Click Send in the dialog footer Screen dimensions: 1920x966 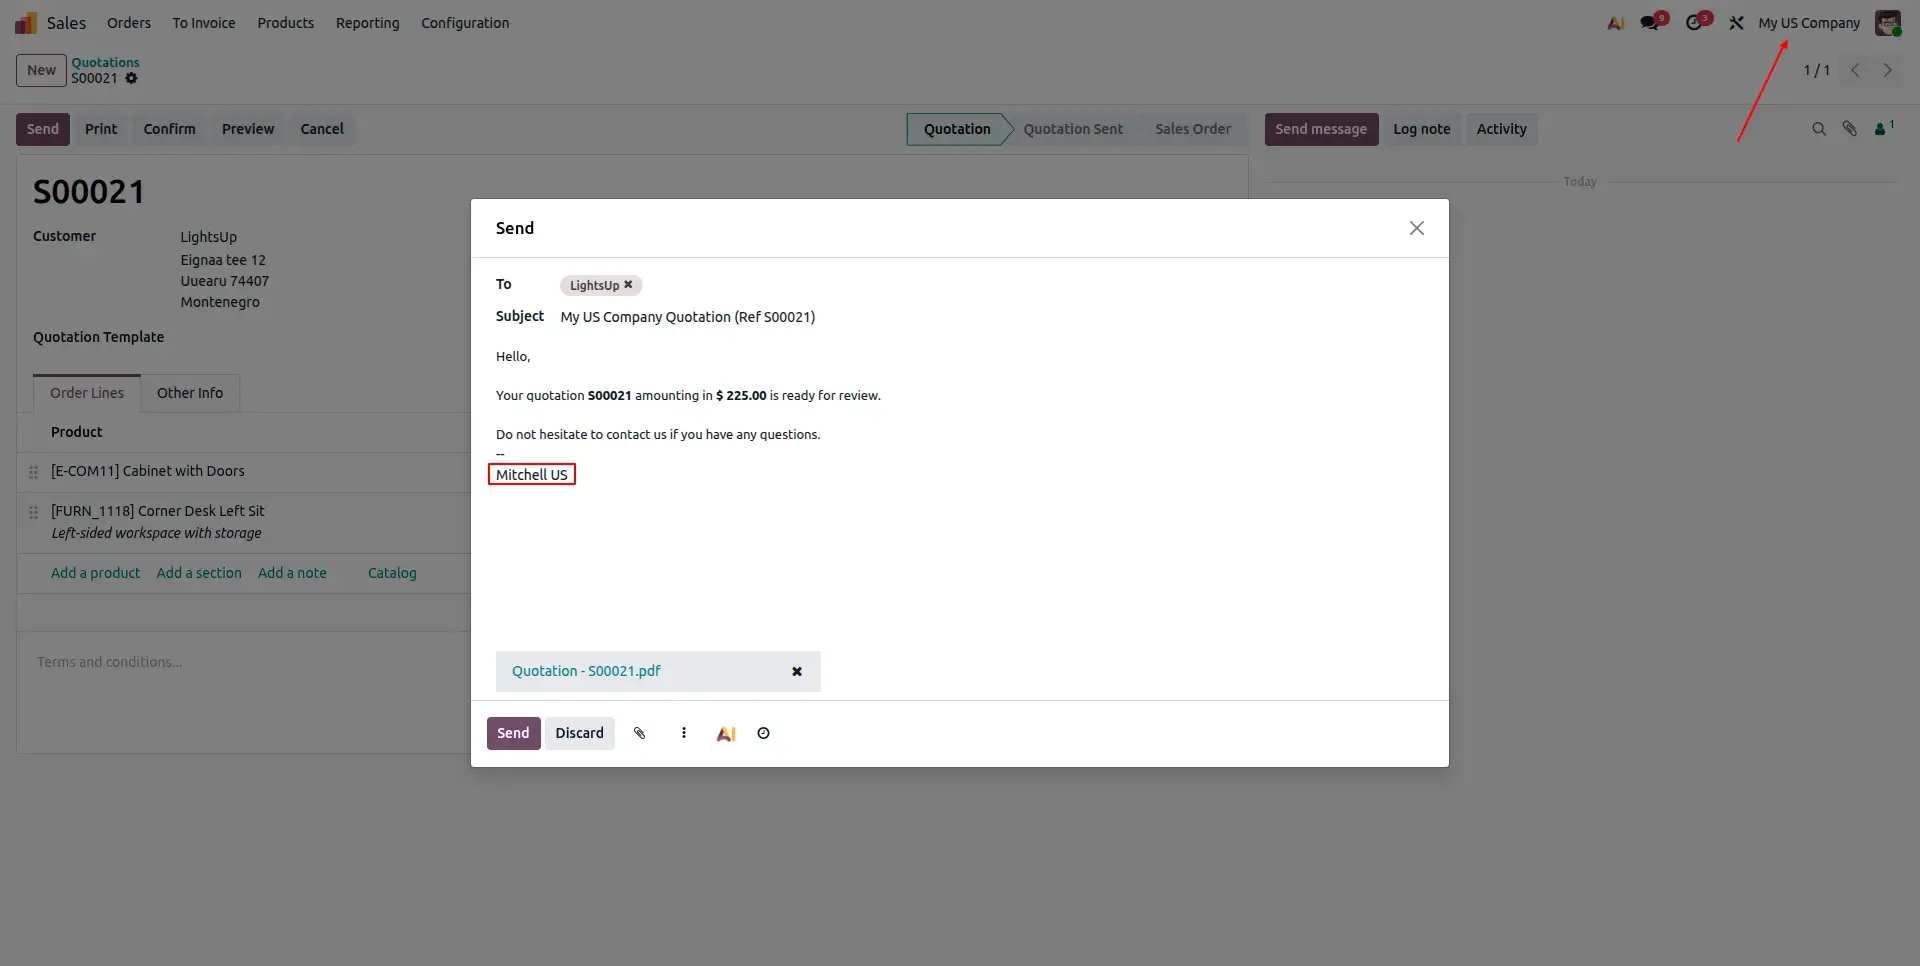coord(513,733)
